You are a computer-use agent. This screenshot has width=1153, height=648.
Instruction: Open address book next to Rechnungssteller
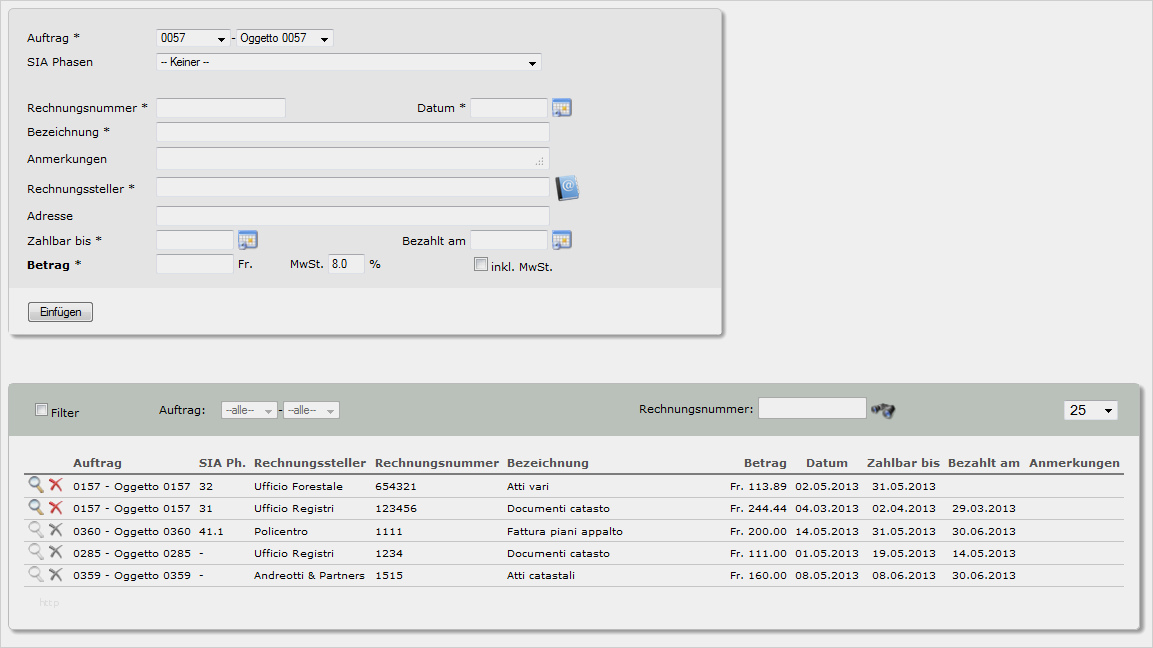[x=567, y=188]
